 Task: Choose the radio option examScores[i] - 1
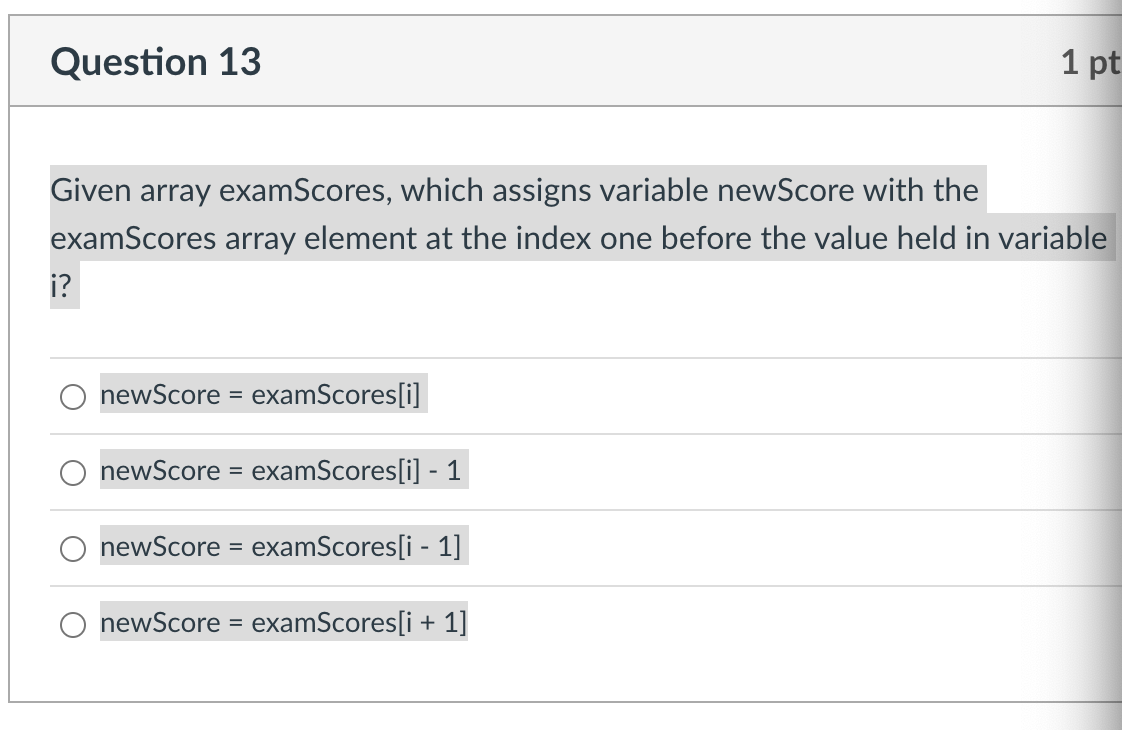73,472
